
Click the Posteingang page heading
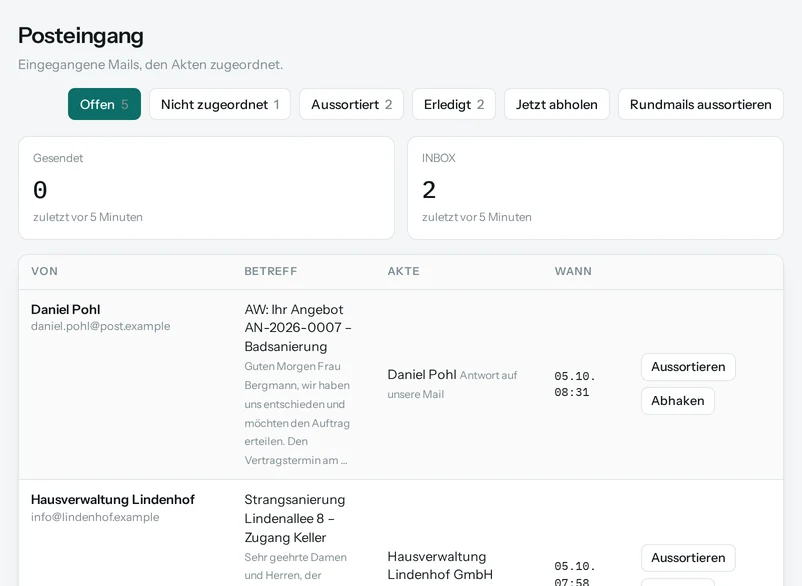(x=81, y=36)
